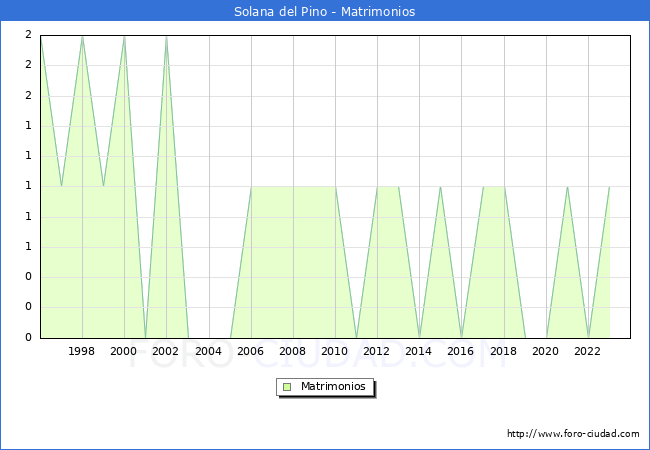Click the 2016 label on the x-axis
Screen dimensions: 650x450
pos(461,352)
